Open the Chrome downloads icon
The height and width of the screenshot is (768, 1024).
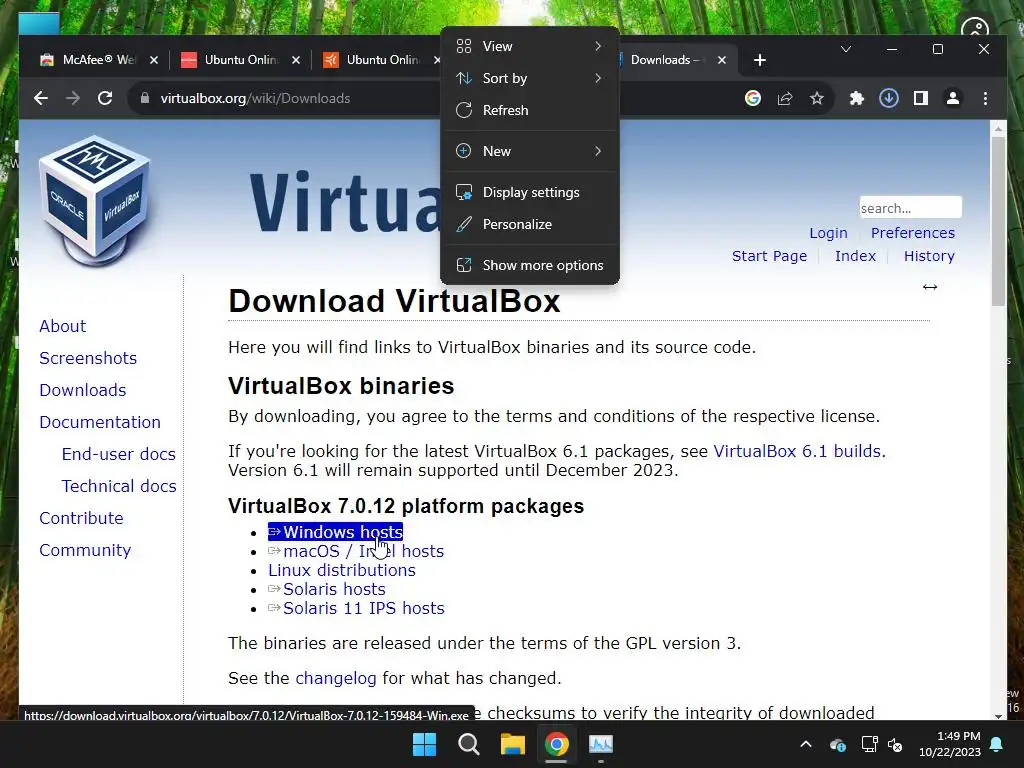888,99
